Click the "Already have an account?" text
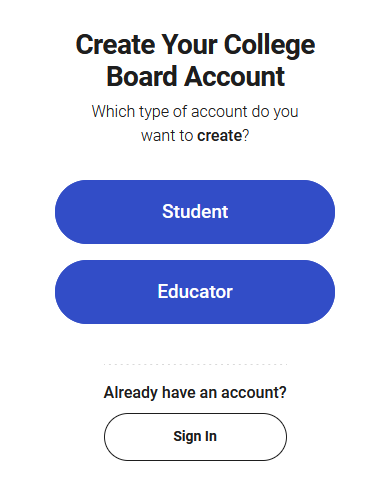378x485 pixels. pos(195,392)
